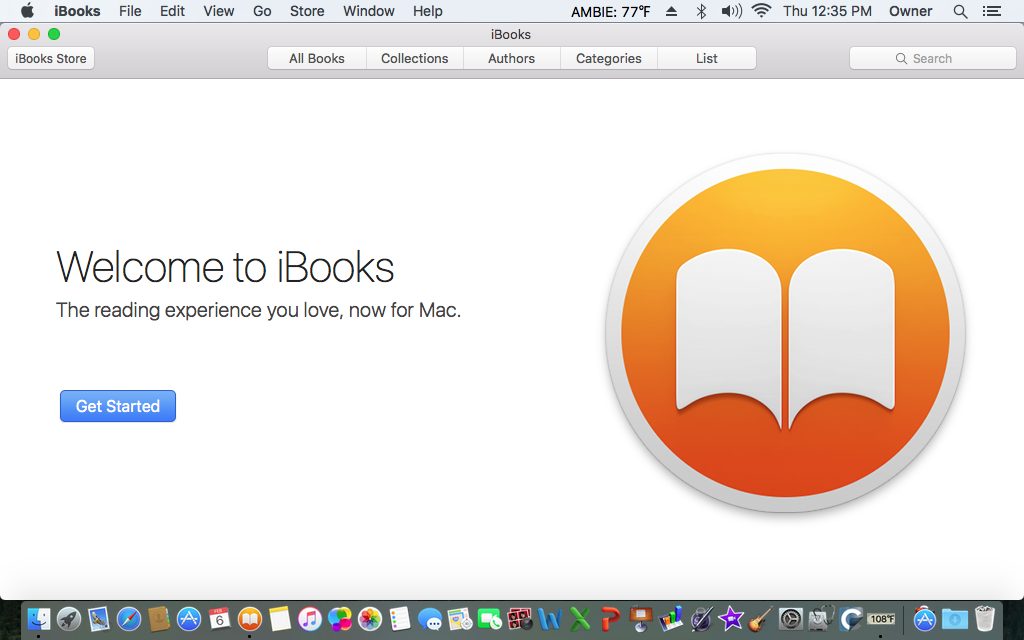Click the Thu 12:35 PM clock

pos(827,11)
